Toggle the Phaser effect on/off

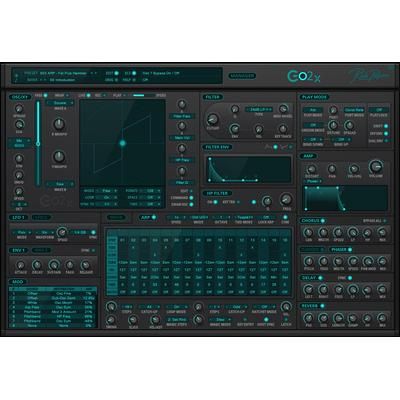coord(350,249)
